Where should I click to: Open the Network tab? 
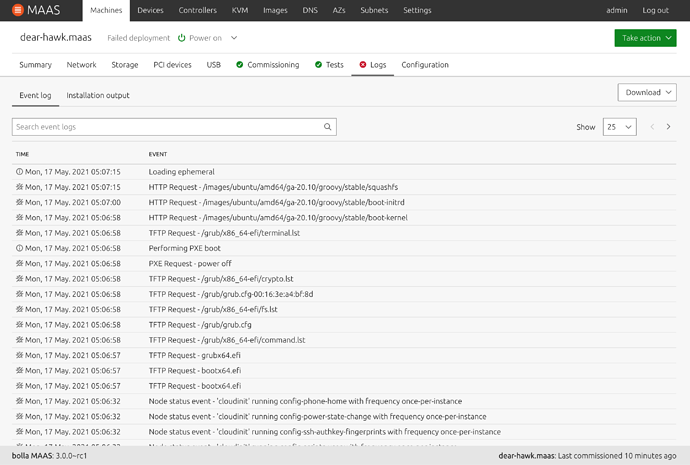tap(81, 65)
